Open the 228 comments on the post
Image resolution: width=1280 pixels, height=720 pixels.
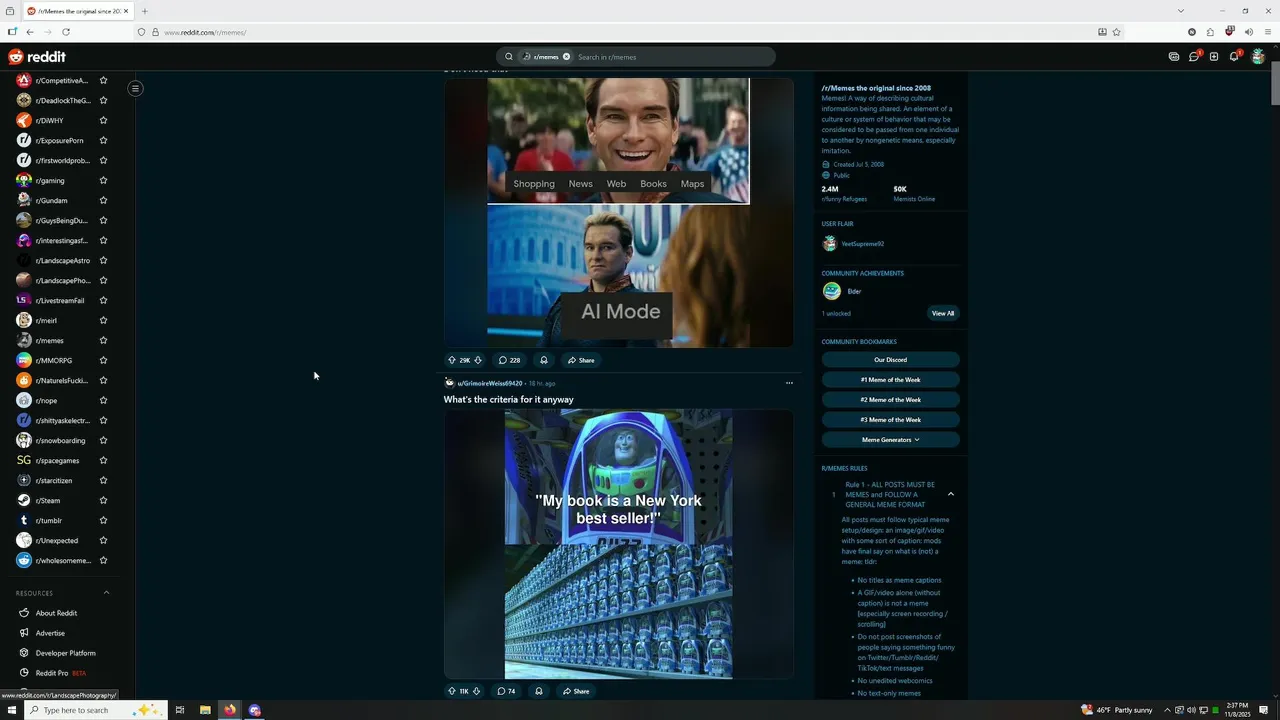click(510, 360)
